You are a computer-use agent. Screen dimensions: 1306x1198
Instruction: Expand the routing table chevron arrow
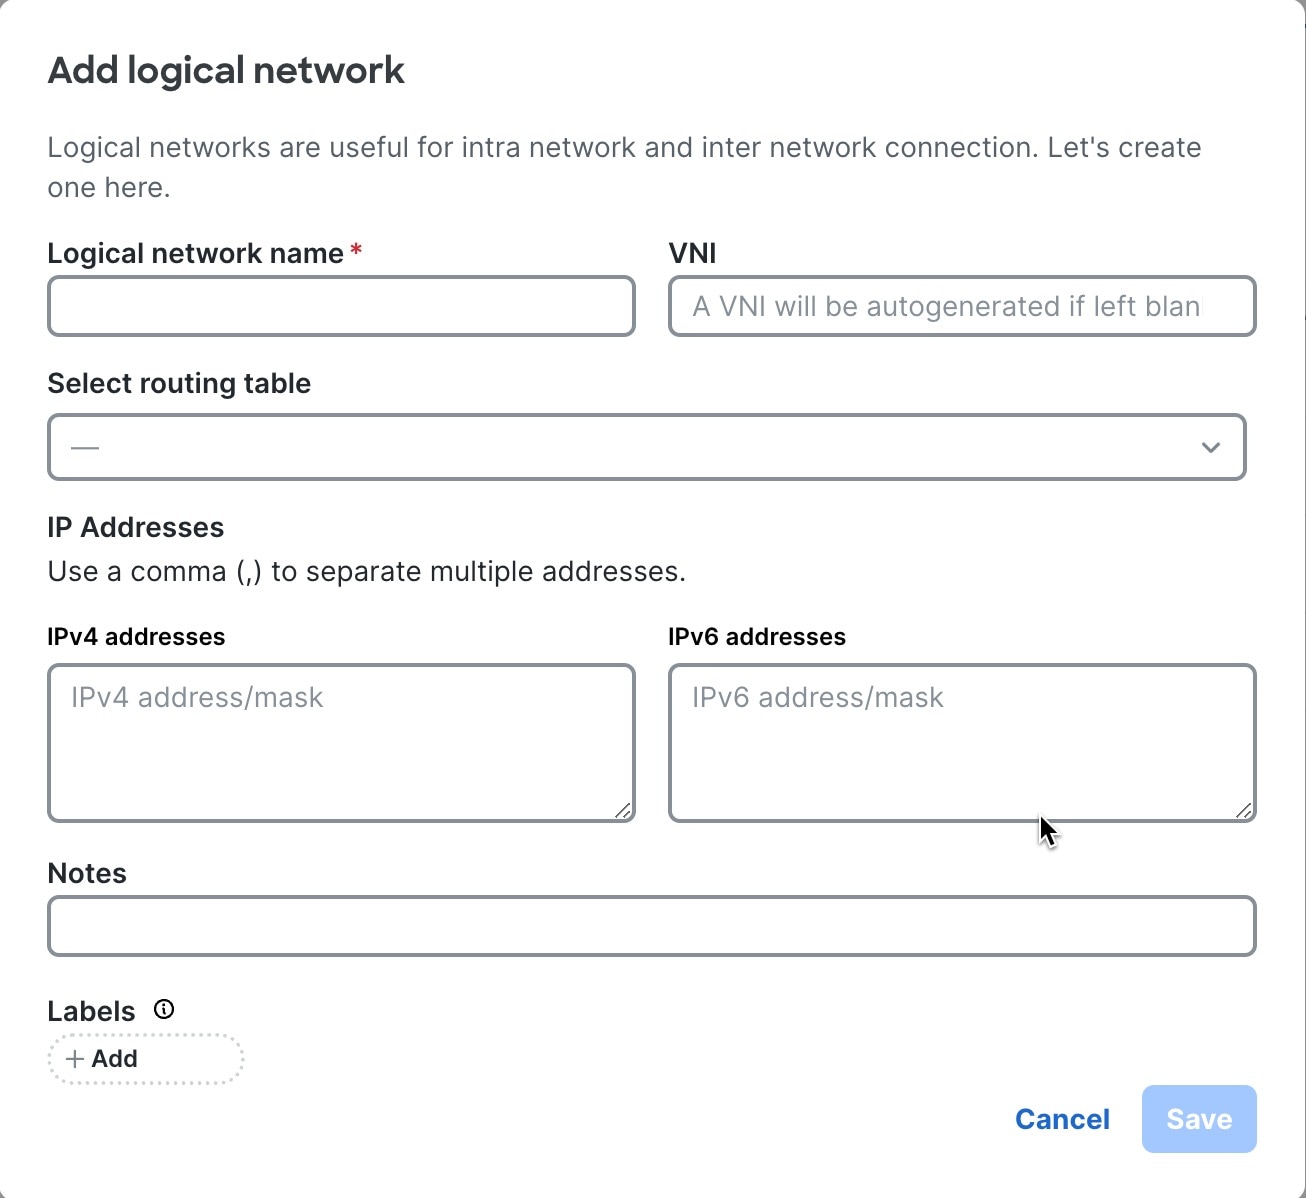point(1211,447)
